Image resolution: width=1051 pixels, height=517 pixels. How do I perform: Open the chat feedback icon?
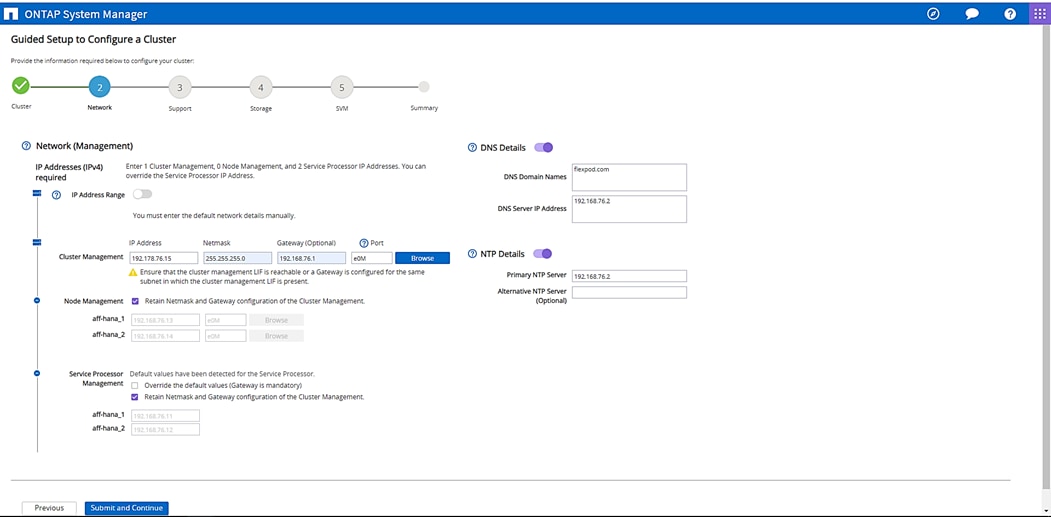click(x=972, y=14)
